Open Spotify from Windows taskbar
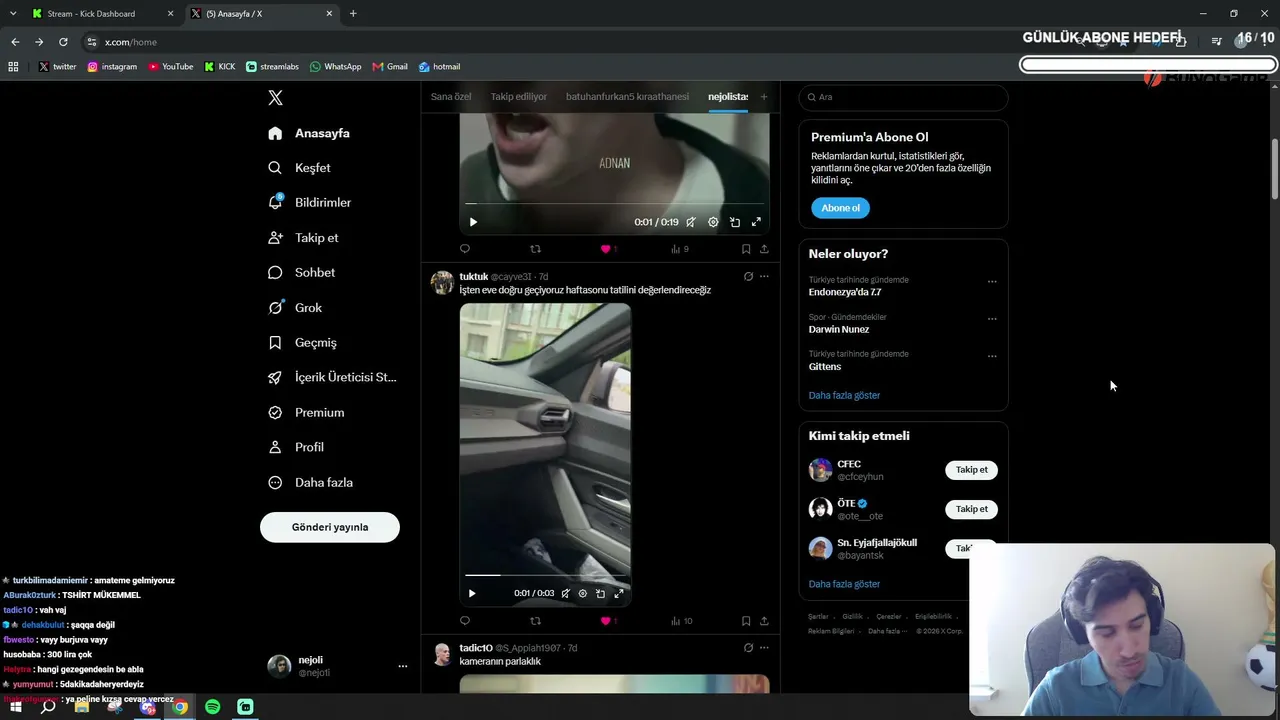The image size is (1280, 720). click(x=212, y=707)
